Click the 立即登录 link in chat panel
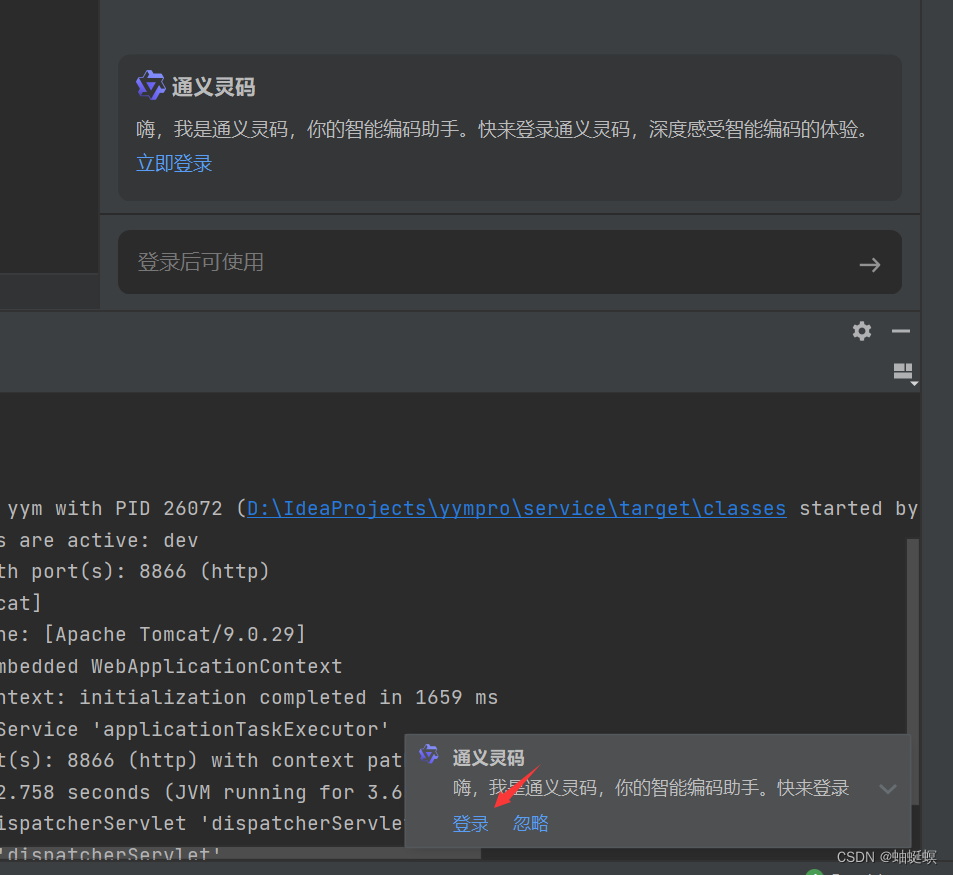953x875 pixels. pos(174,163)
